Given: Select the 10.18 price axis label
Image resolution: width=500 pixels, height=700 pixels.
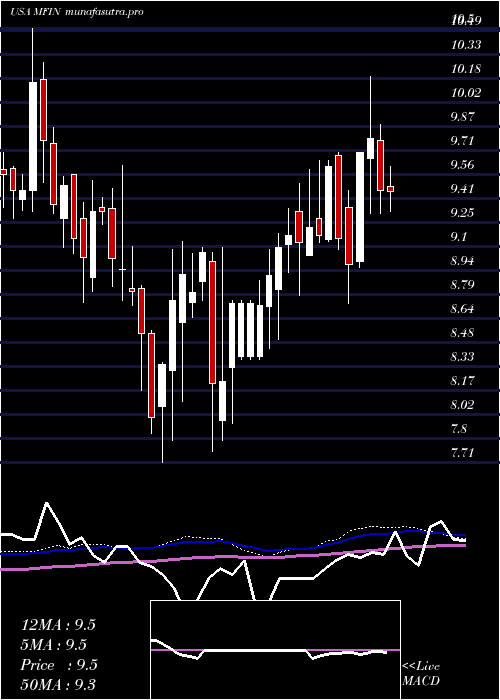Looking at the screenshot, I should coord(466,69).
